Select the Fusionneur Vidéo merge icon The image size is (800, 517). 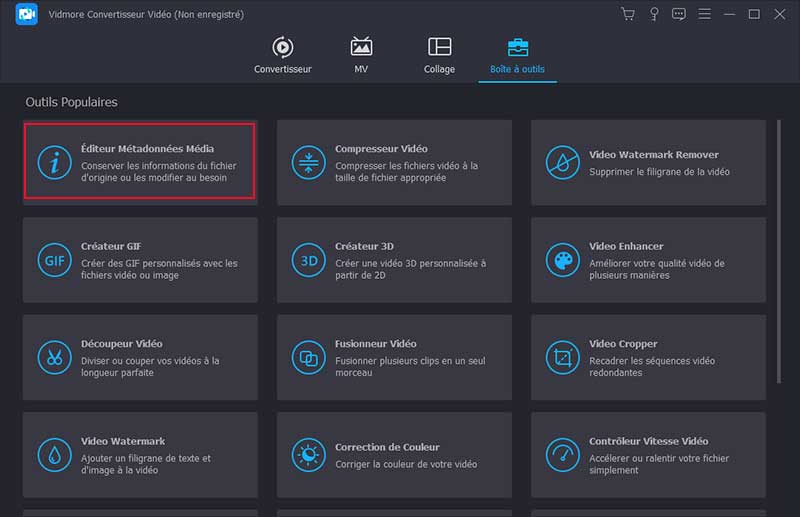(x=308, y=358)
